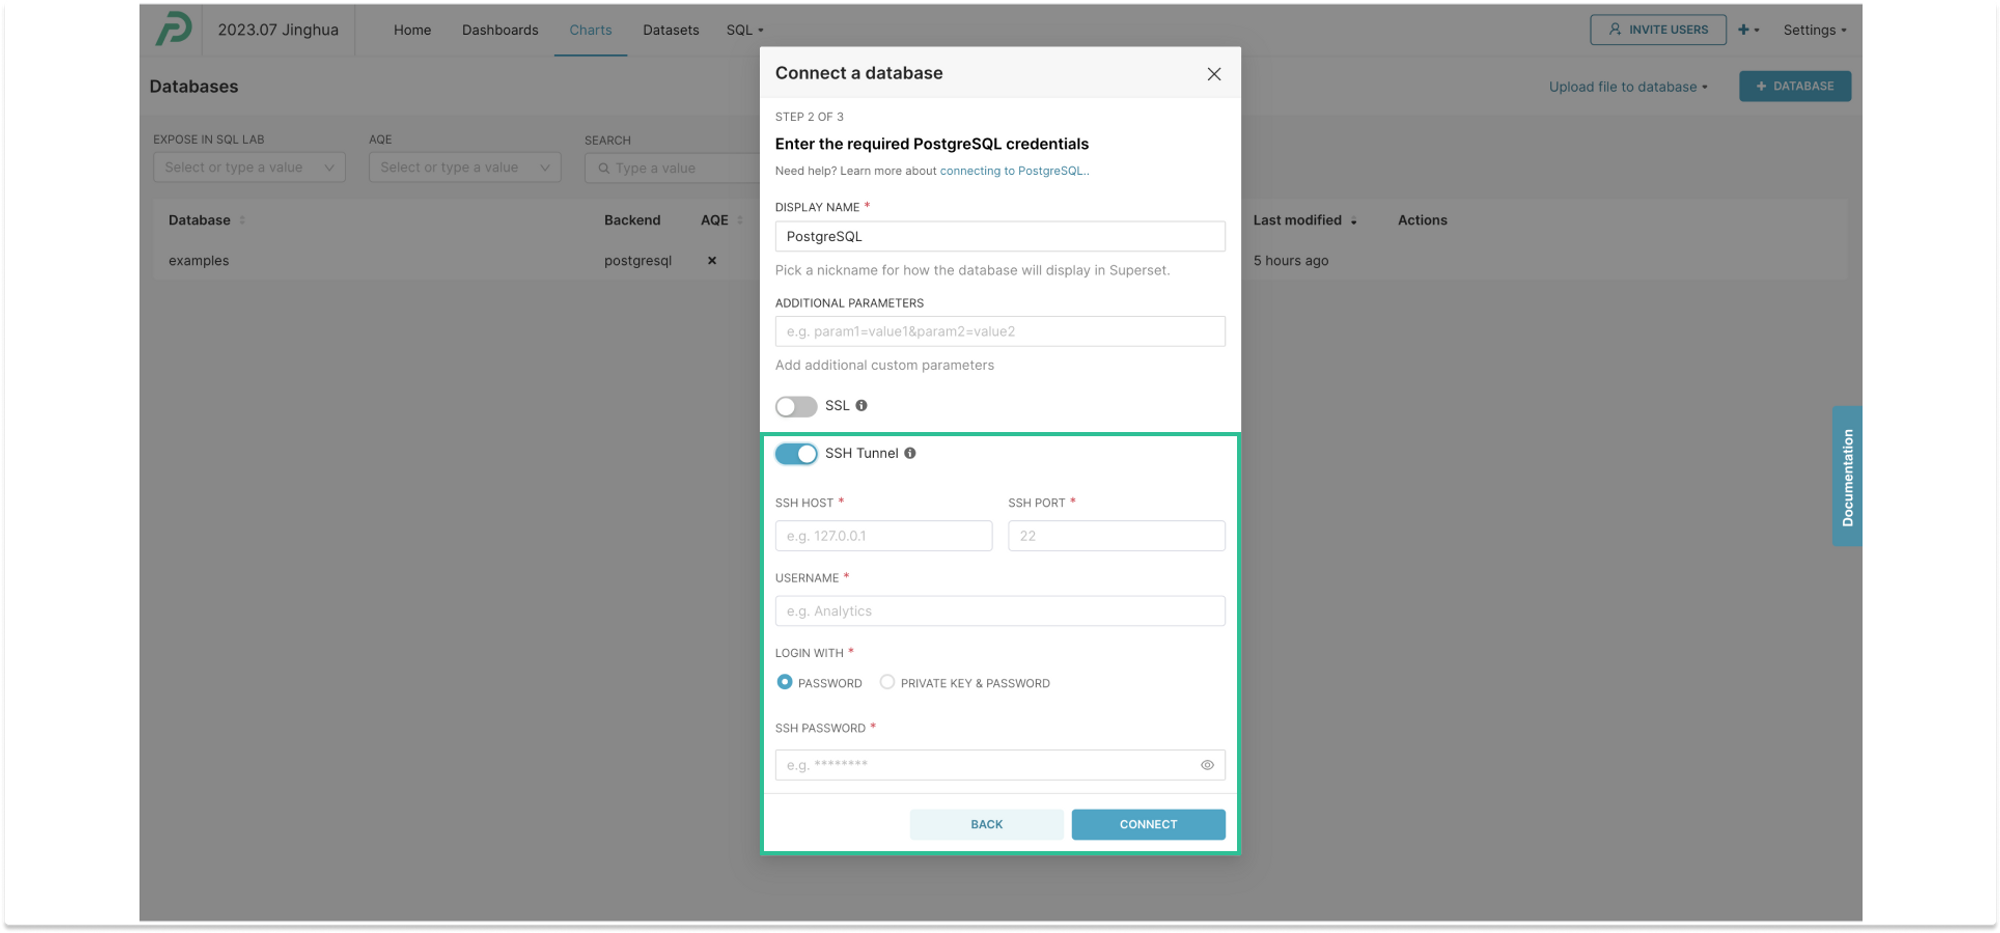Image resolution: width=2000 pixels, height=933 pixels.
Task: Expand the Expose in SQL Lab dropdown
Action: click(249, 167)
